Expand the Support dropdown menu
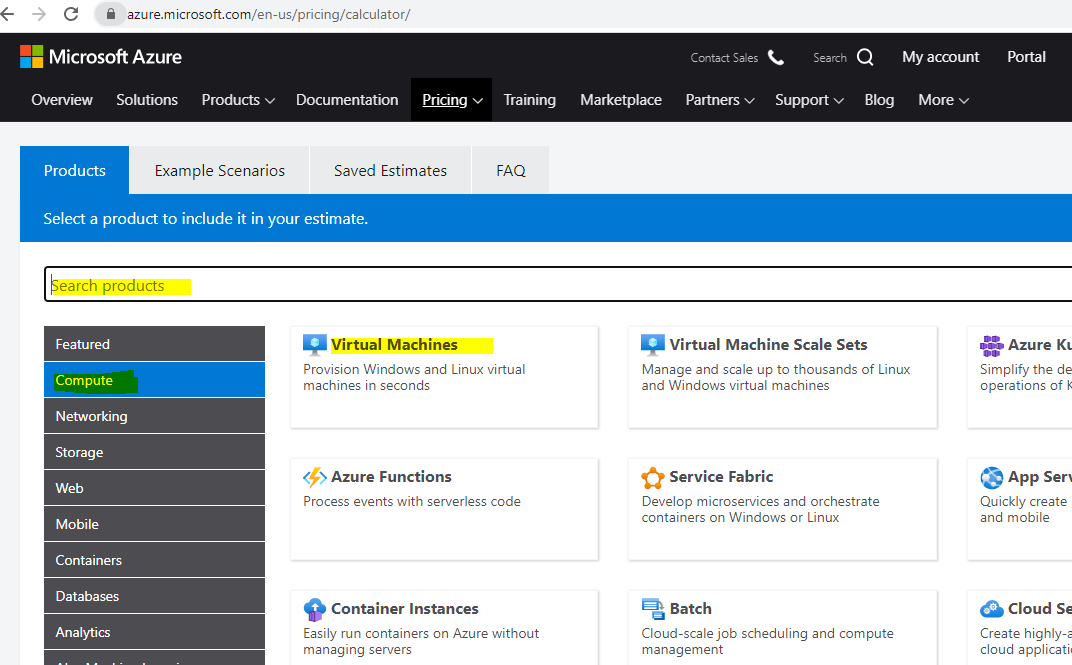The width and height of the screenshot is (1072, 665). (809, 100)
